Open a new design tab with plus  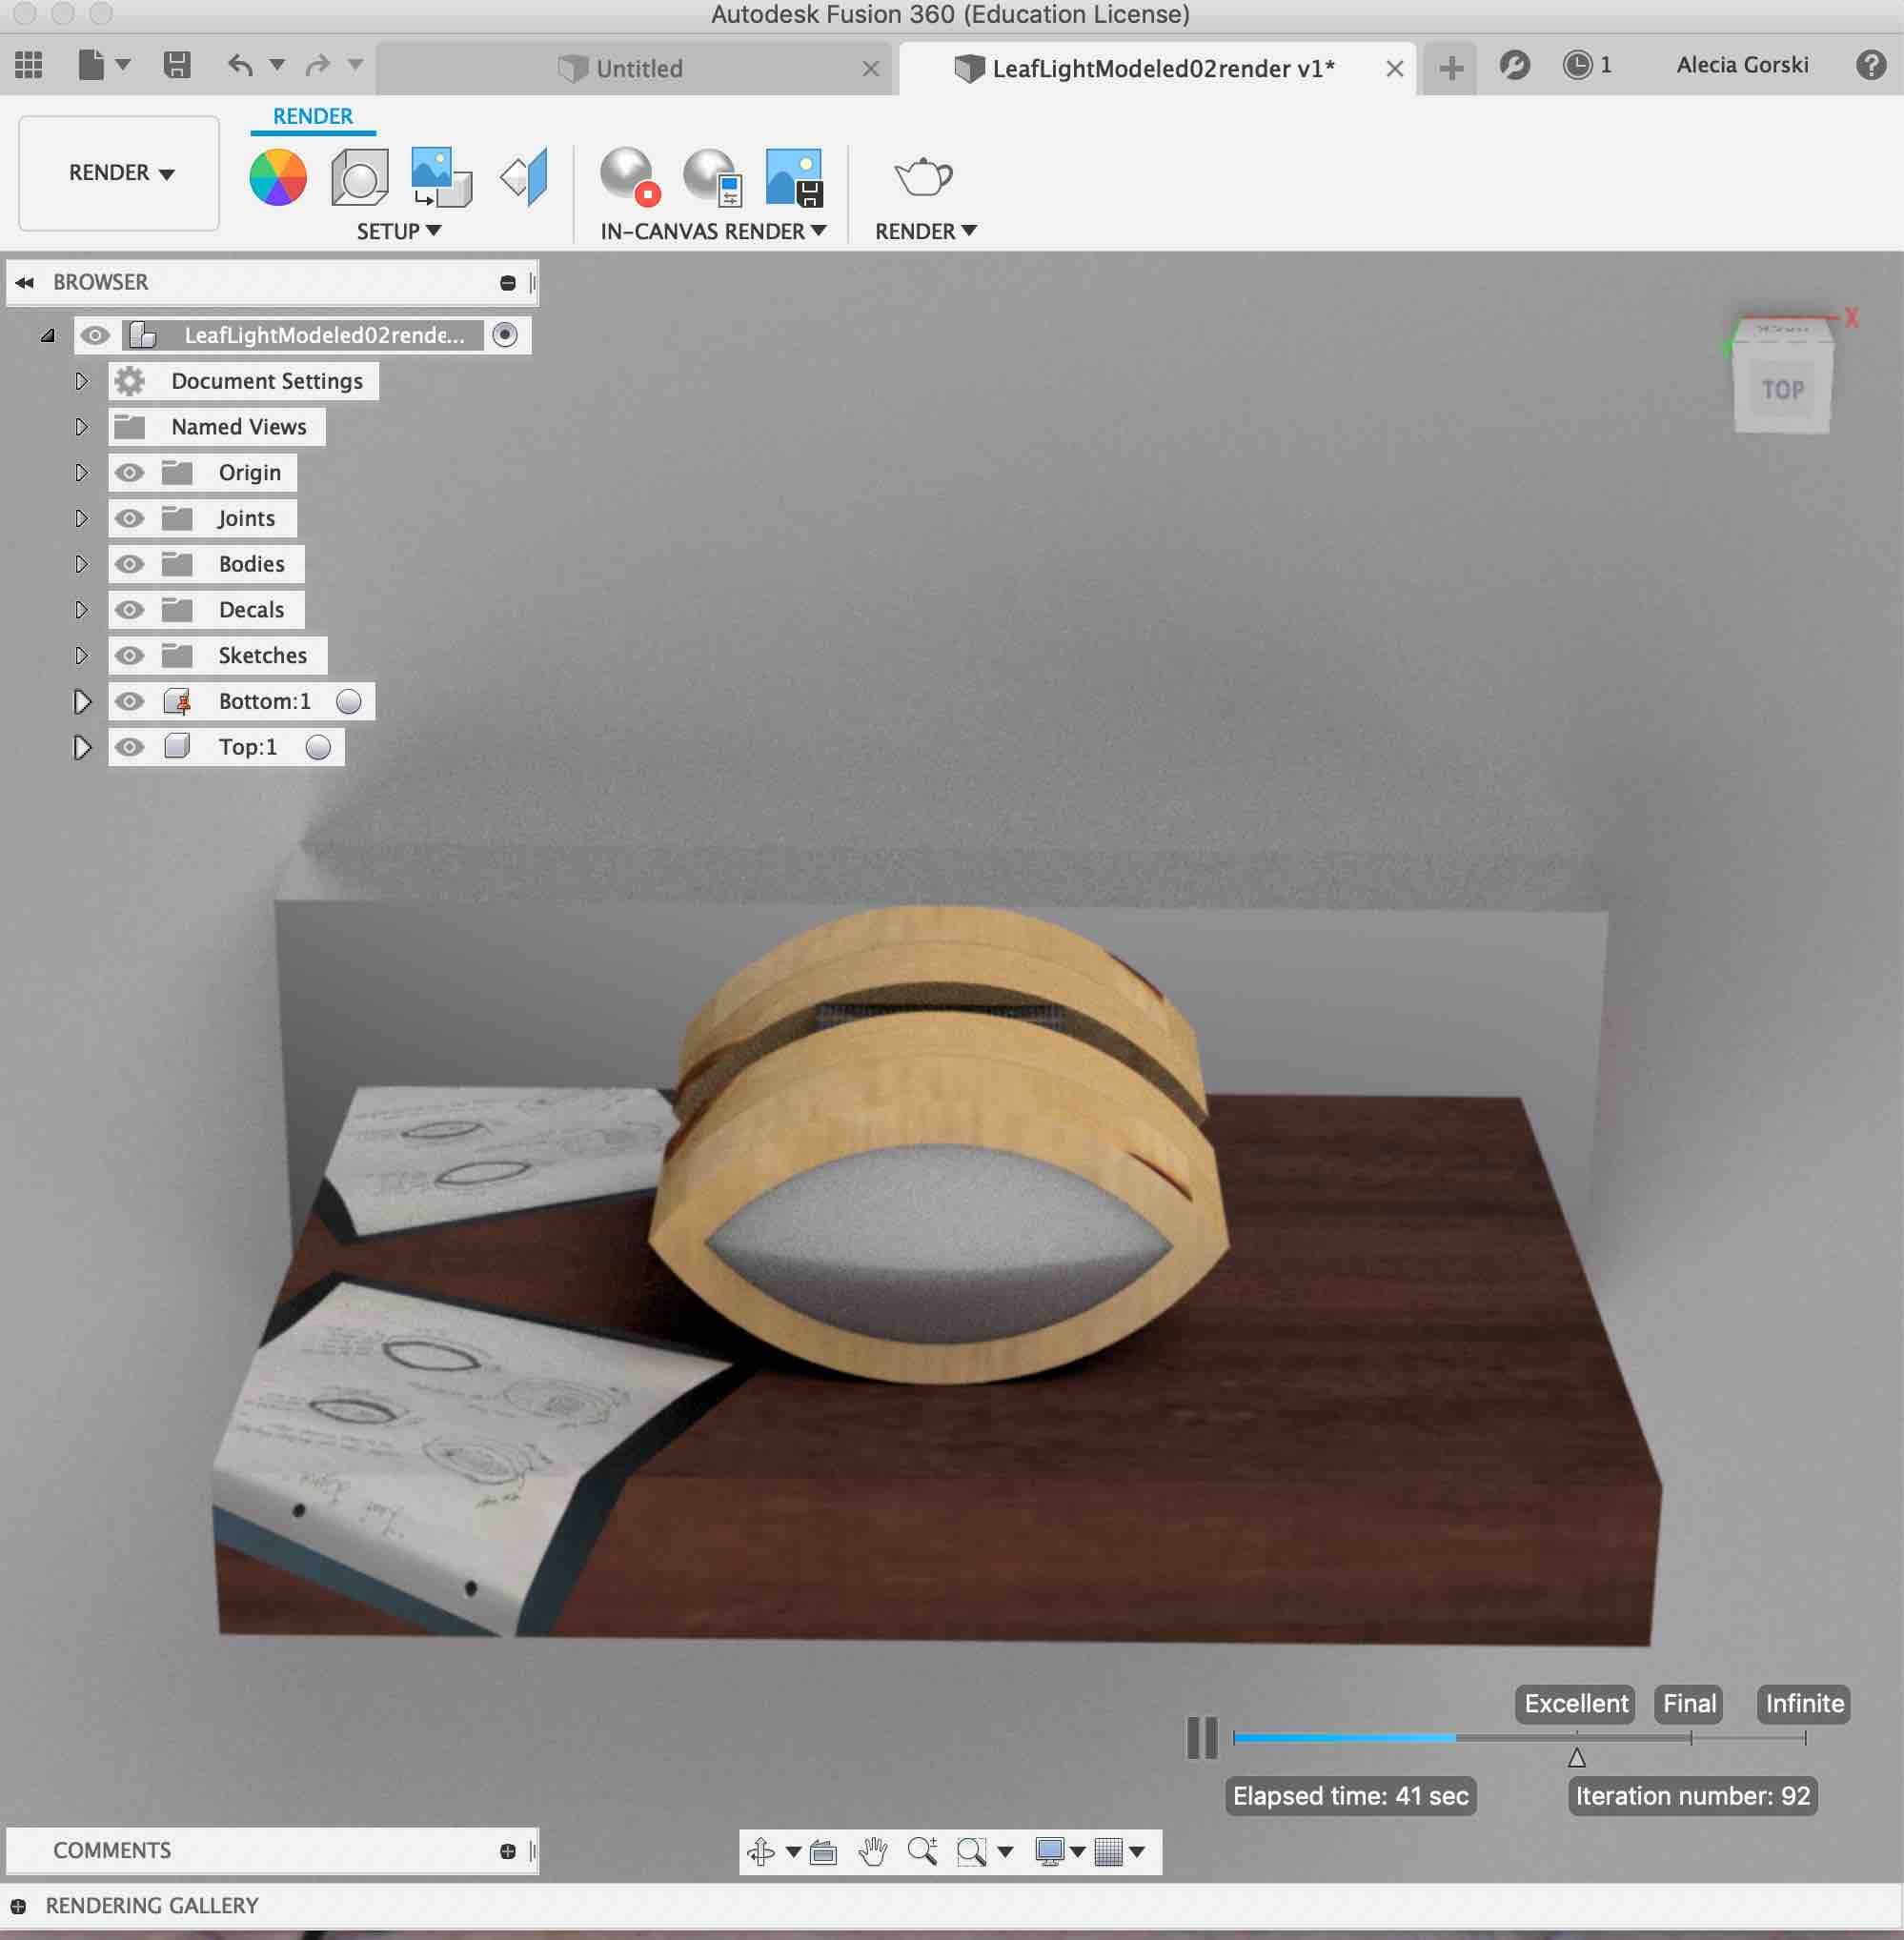1450,69
